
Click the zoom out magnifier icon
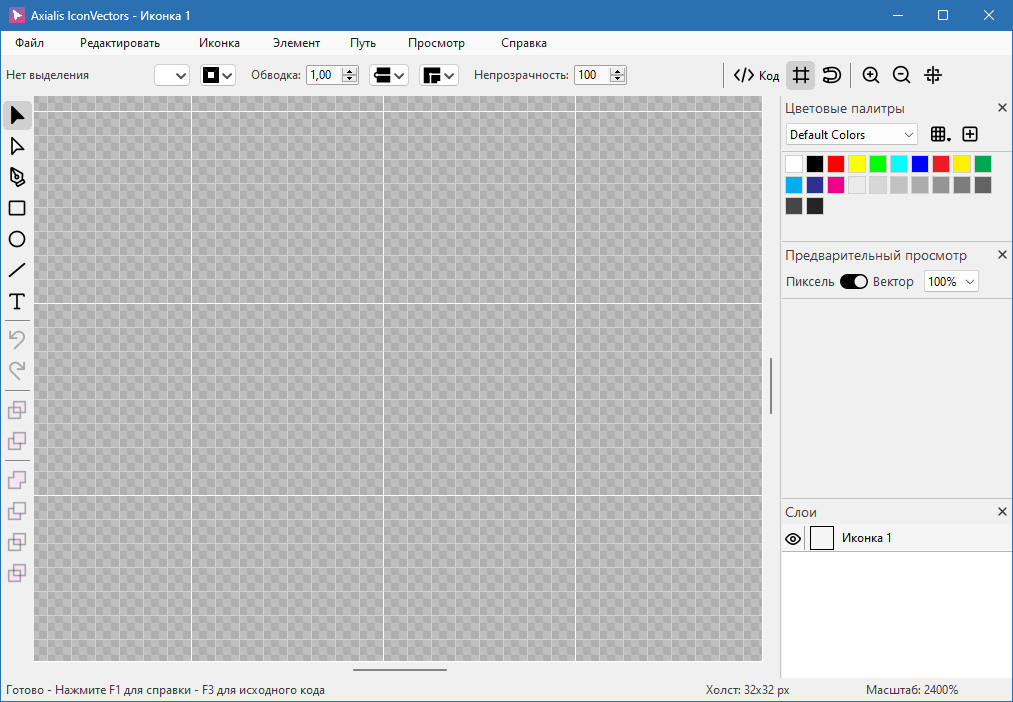pyautogui.click(x=901, y=75)
